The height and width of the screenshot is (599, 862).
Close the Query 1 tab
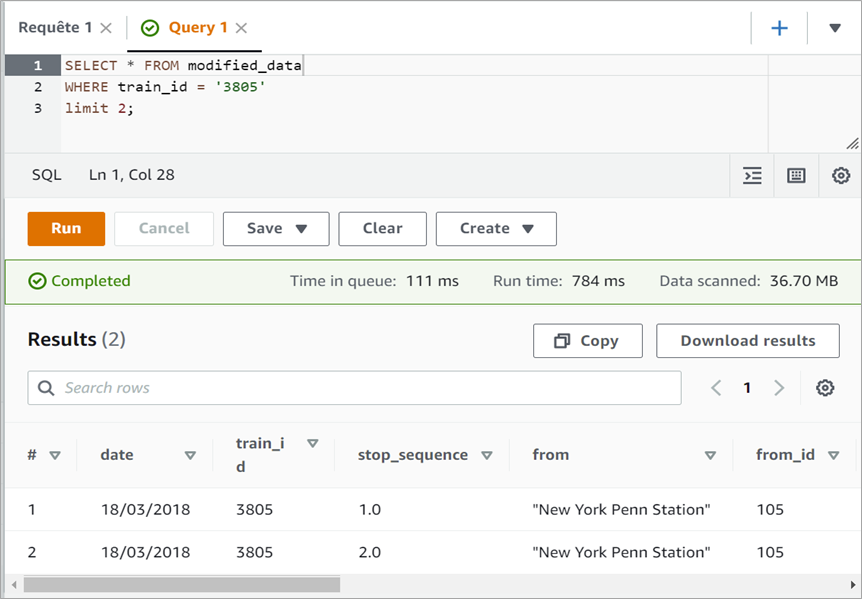click(241, 28)
